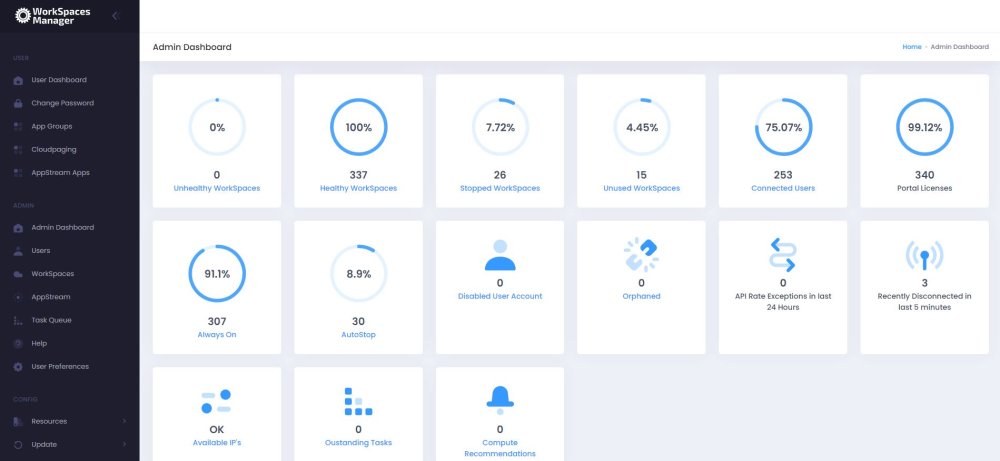This screenshot has height=461, width=1000.
Task: Click the Update refresh icon in sidebar
Action: 18,444
